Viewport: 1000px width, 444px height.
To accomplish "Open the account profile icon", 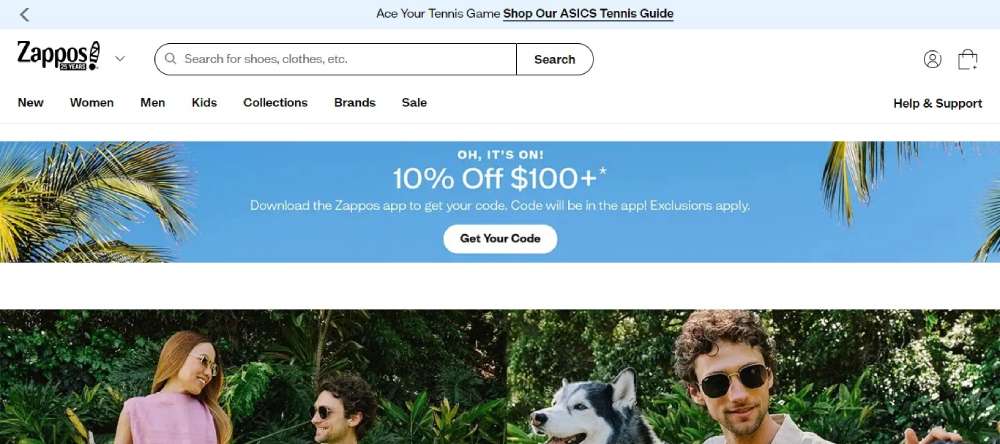I will click(x=932, y=59).
